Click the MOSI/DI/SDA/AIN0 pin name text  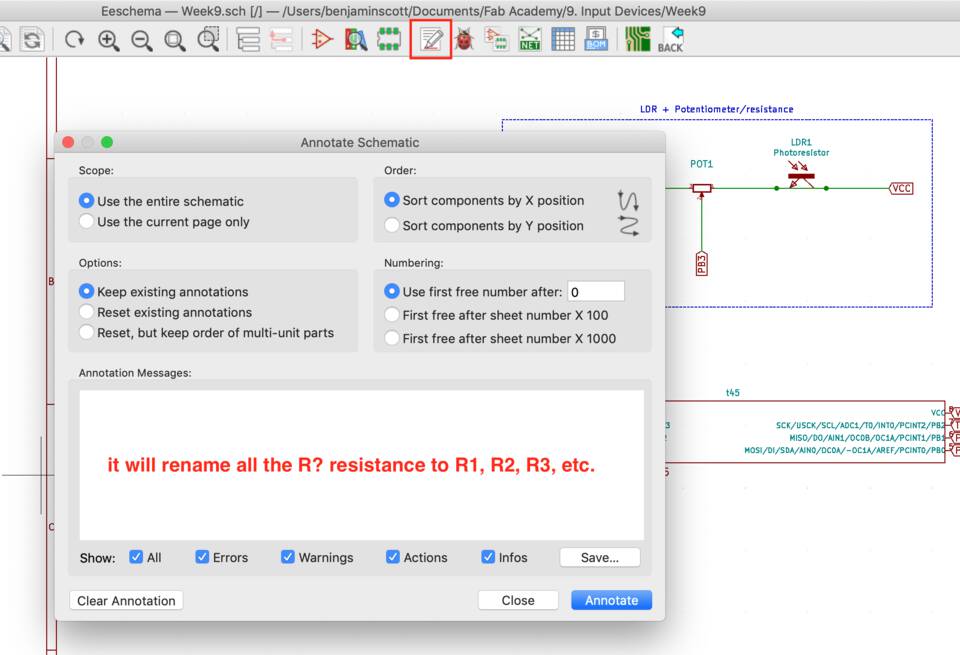[845, 450]
